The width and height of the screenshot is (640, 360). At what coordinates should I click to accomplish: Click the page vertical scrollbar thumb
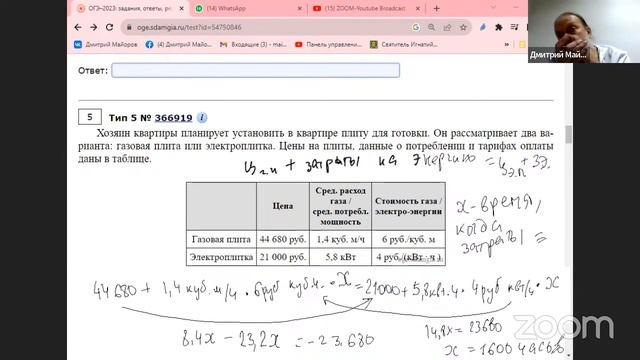[x=569, y=135]
